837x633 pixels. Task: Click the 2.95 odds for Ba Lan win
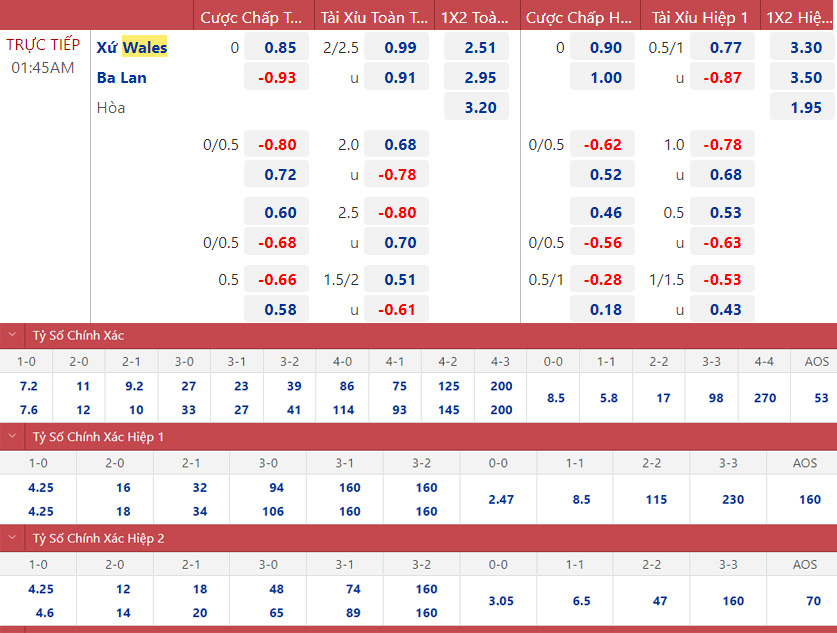point(480,77)
